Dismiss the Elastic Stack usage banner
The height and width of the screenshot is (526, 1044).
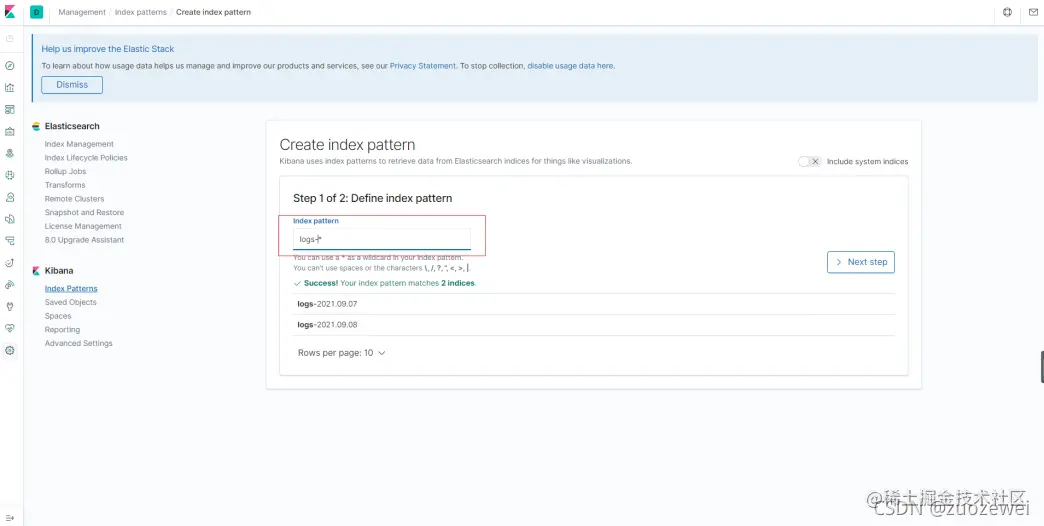click(72, 85)
